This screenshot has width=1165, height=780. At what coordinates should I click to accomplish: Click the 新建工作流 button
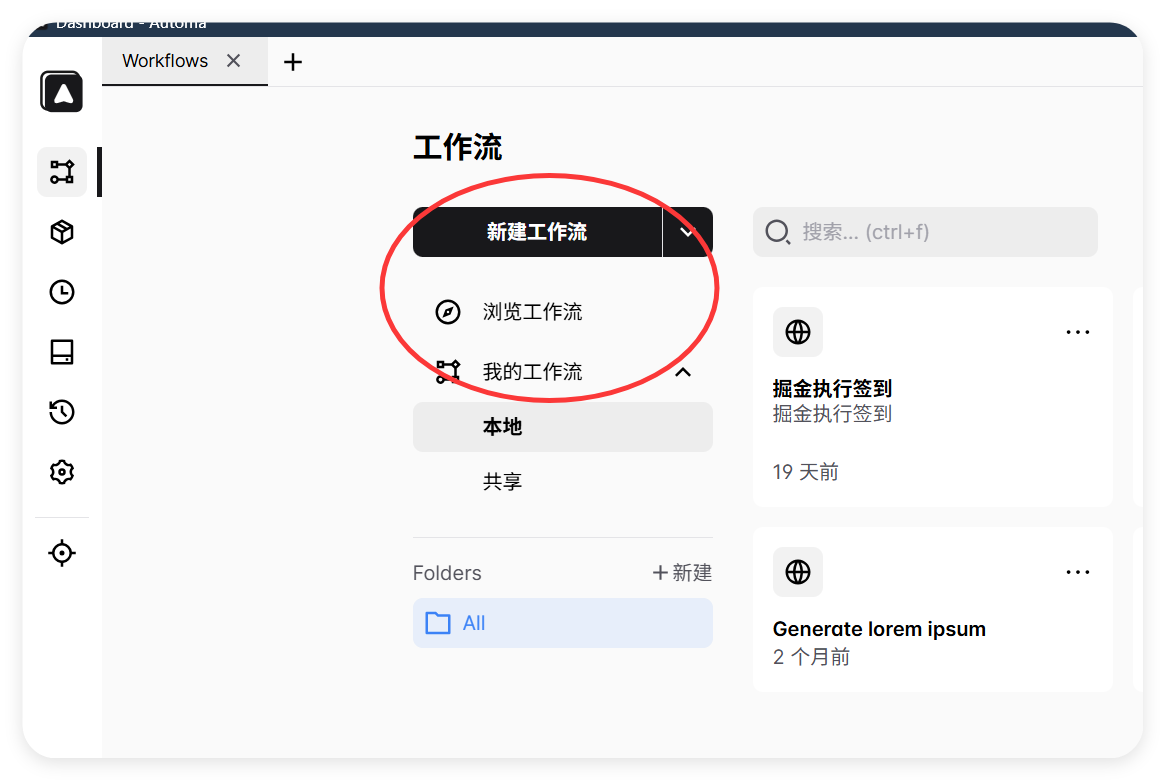pos(537,232)
